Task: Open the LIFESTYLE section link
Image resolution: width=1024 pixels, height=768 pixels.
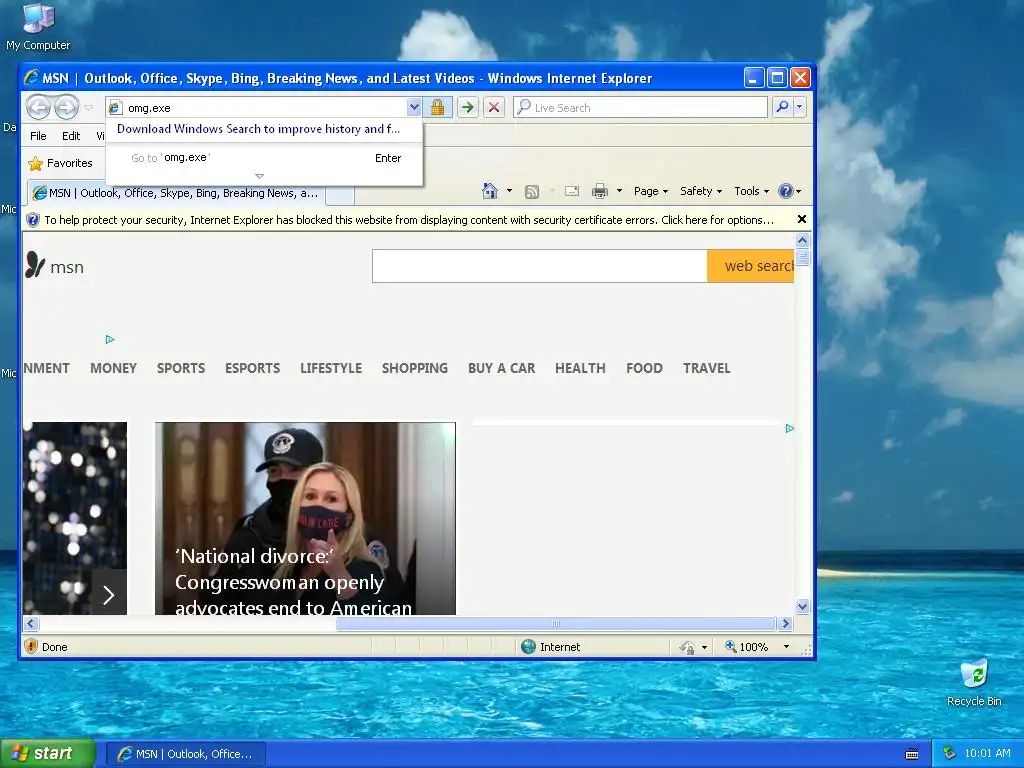Action: coord(331,368)
